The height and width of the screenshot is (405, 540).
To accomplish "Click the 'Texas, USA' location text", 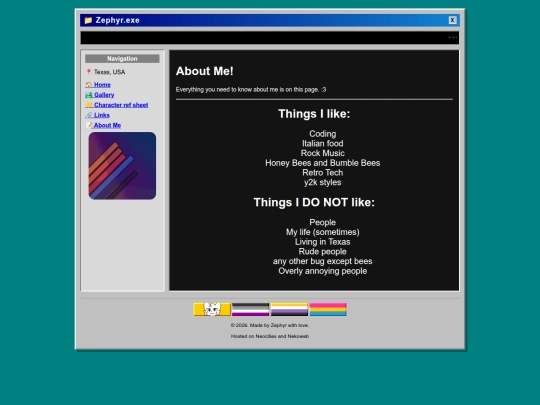I will point(110,72).
